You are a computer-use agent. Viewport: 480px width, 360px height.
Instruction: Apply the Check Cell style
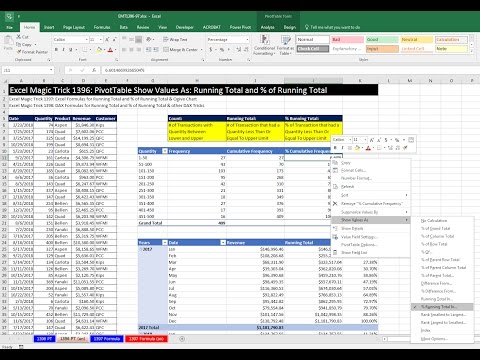coord(313,49)
